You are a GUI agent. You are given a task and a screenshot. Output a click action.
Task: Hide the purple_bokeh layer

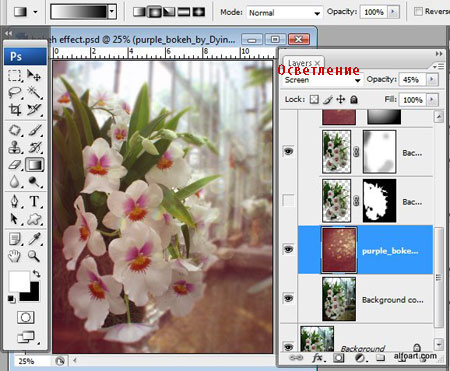(x=288, y=249)
